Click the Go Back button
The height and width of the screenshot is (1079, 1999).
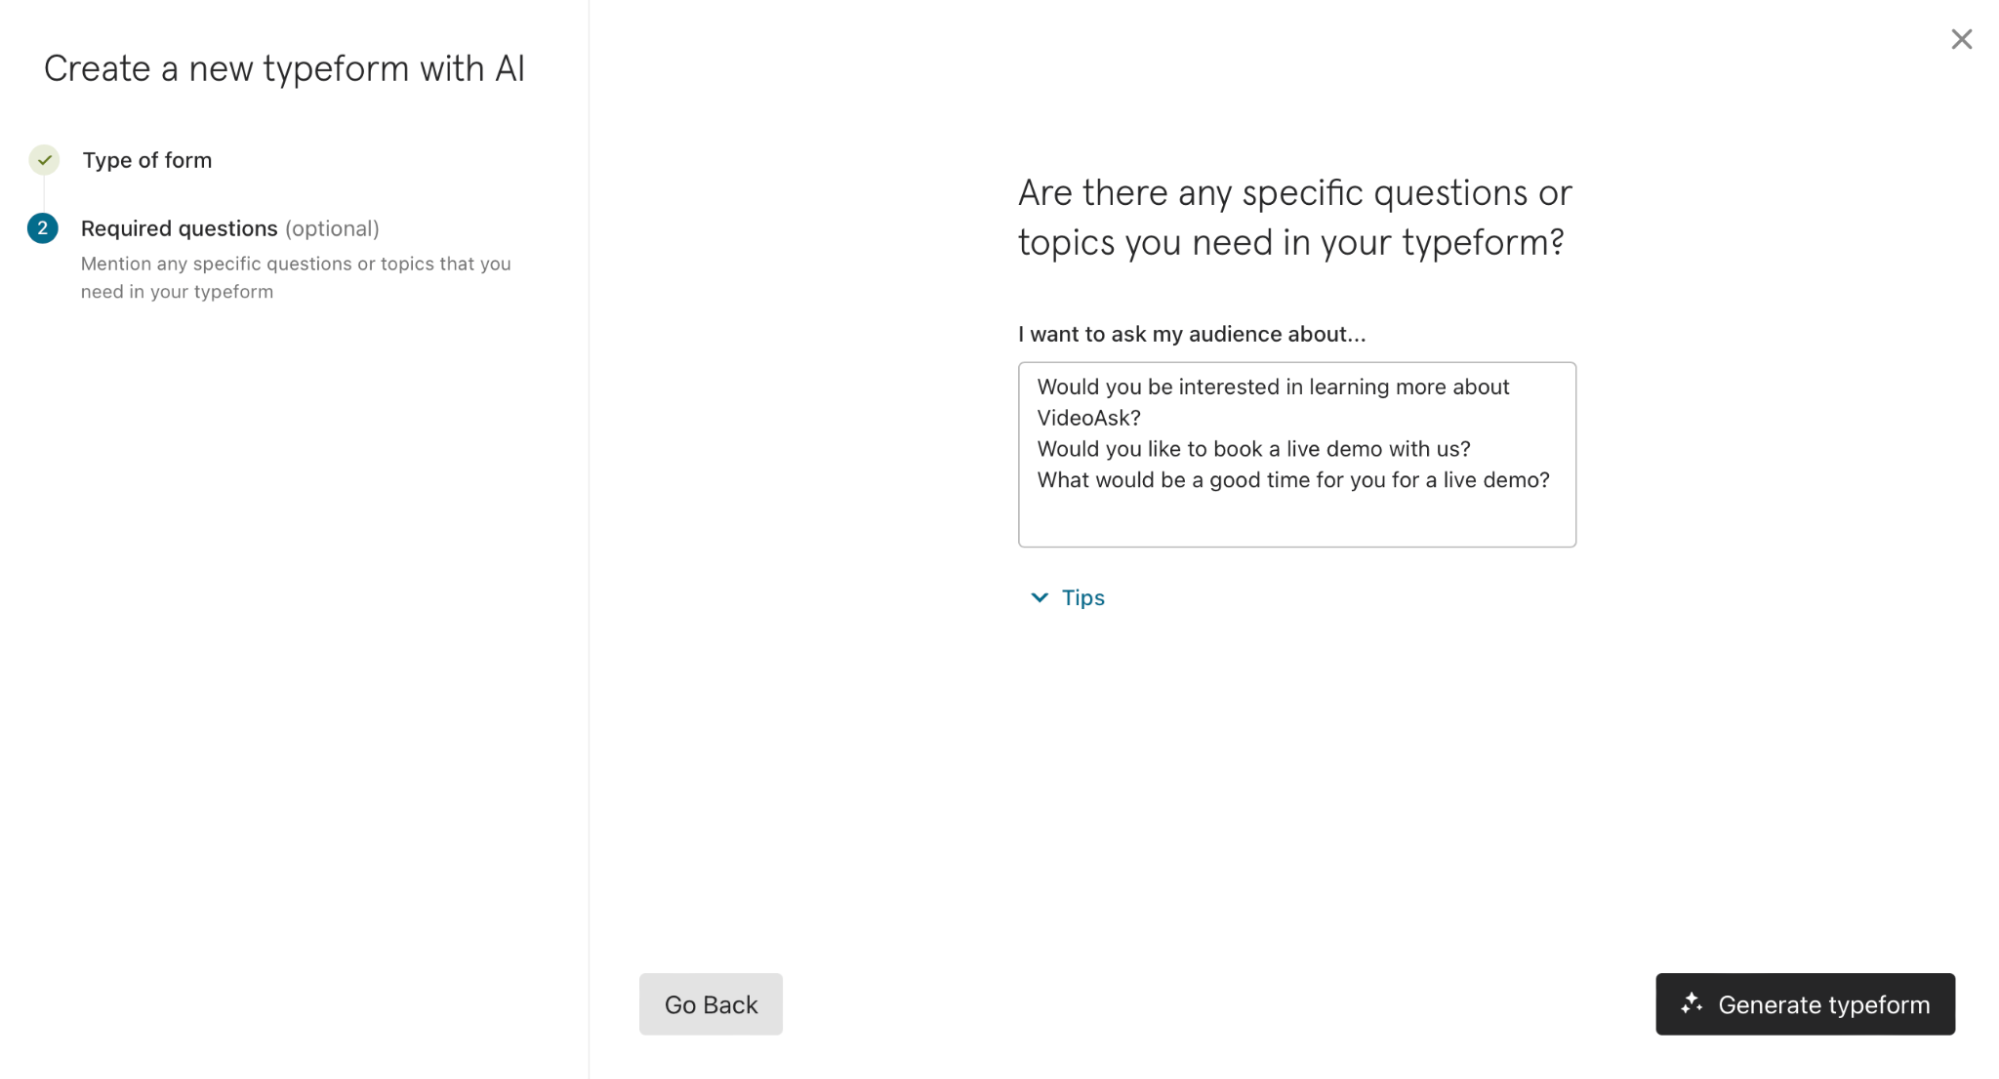click(x=711, y=1004)
